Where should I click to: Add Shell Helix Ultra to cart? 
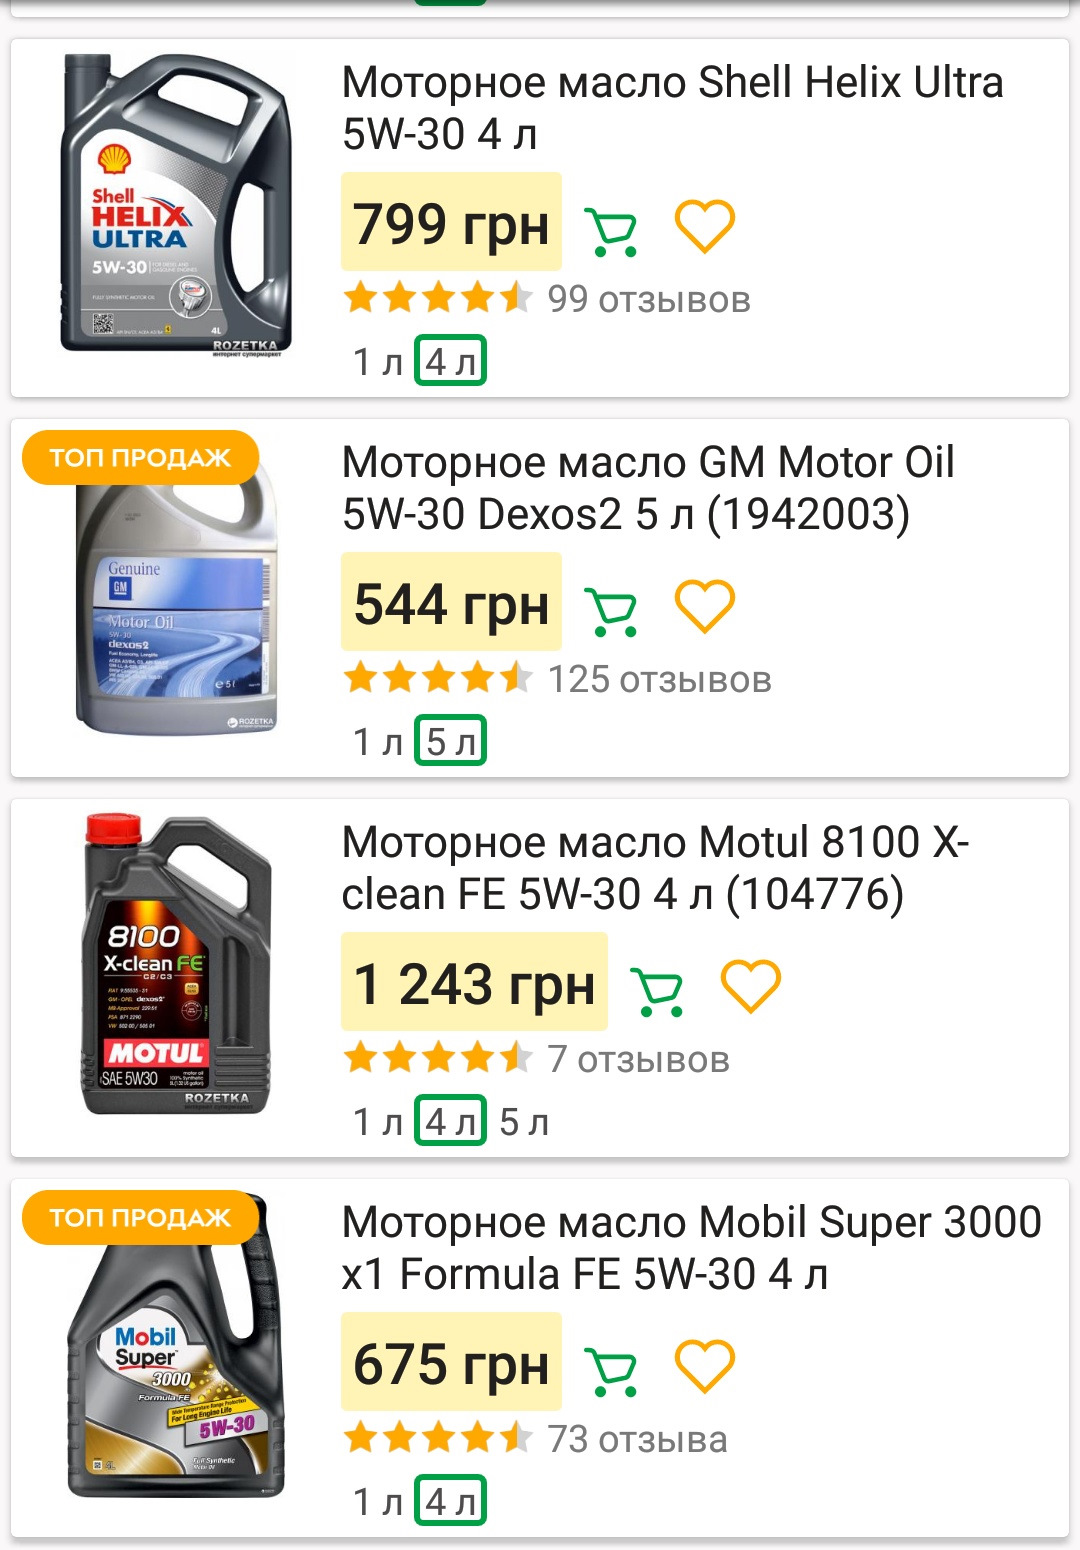610,231
